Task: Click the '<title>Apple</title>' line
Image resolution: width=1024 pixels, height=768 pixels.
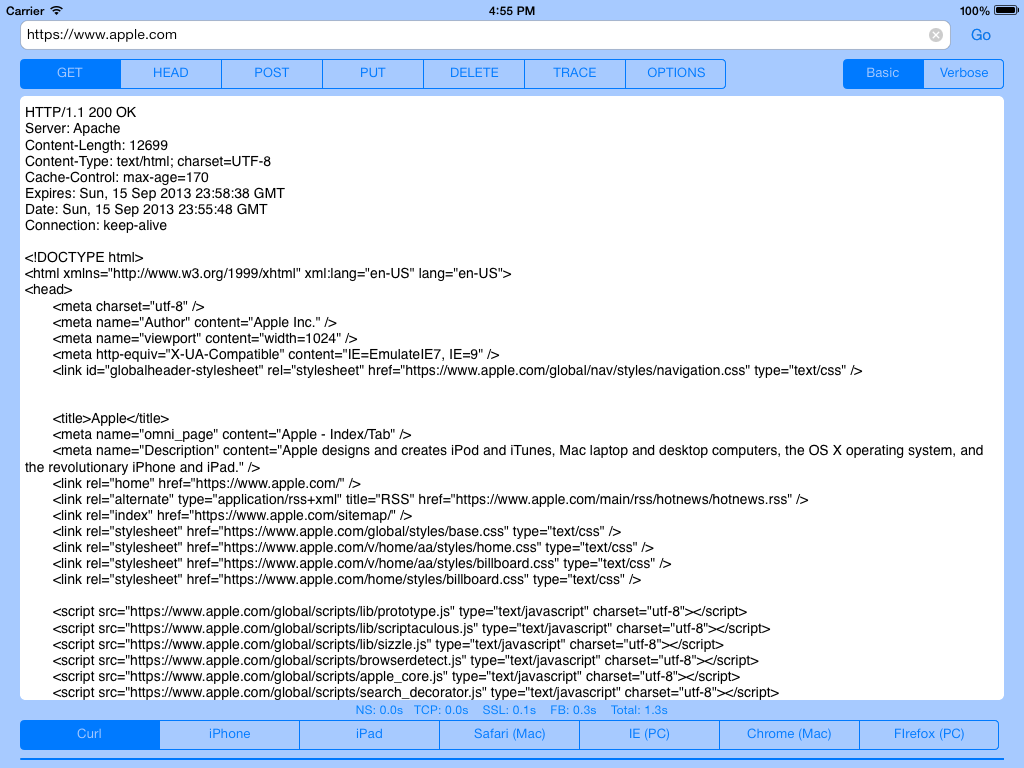Action: pos(110,419)
